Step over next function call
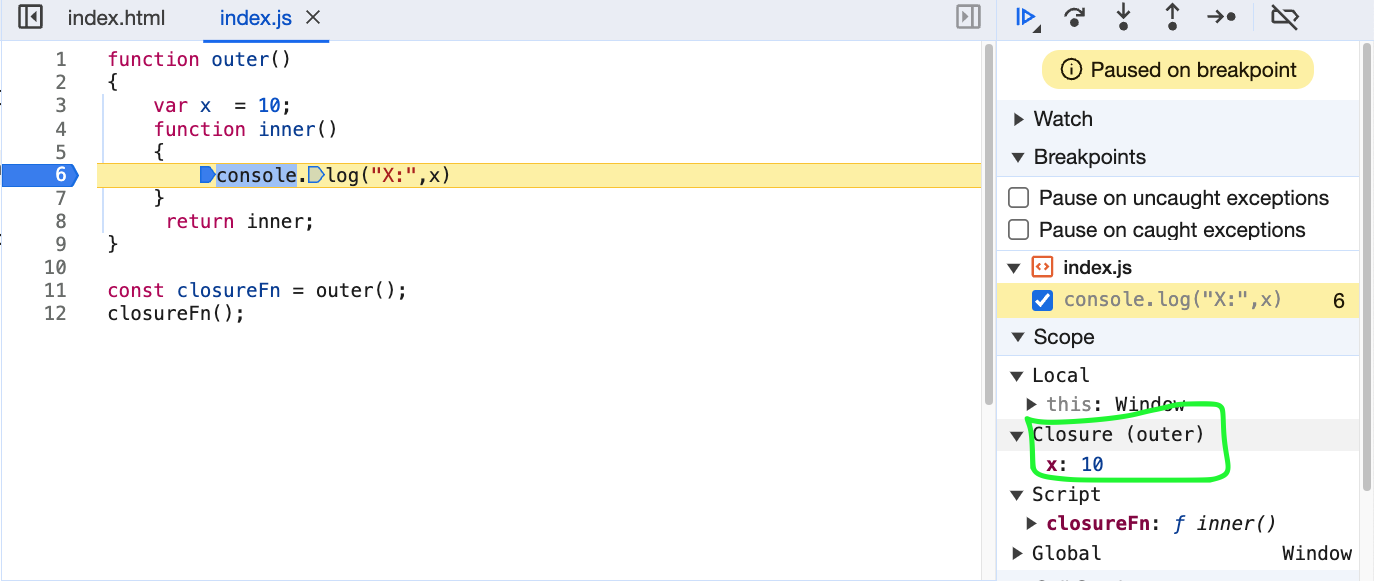The image size is (1374, 581). [x=1074, y=17]
